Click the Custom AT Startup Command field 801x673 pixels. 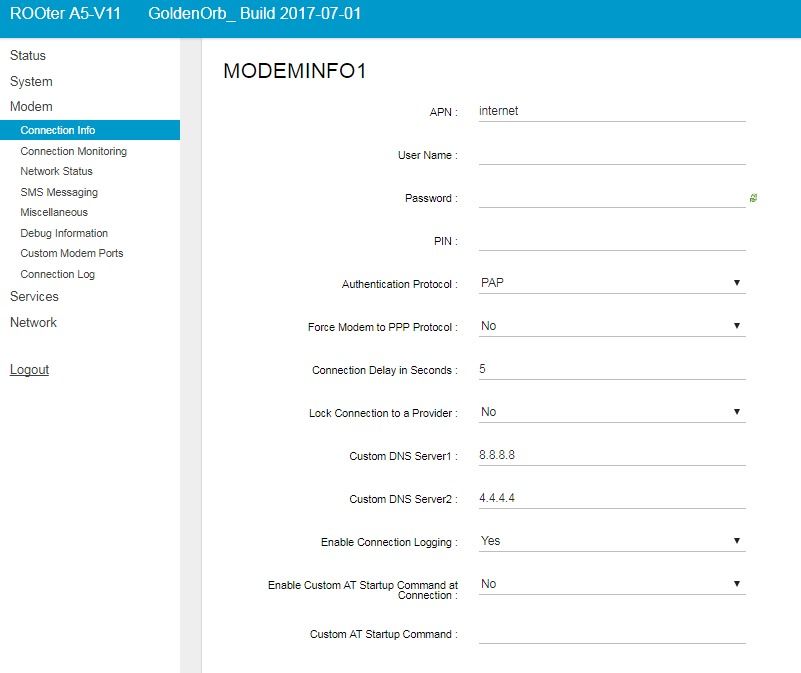[x=612, y=633]
